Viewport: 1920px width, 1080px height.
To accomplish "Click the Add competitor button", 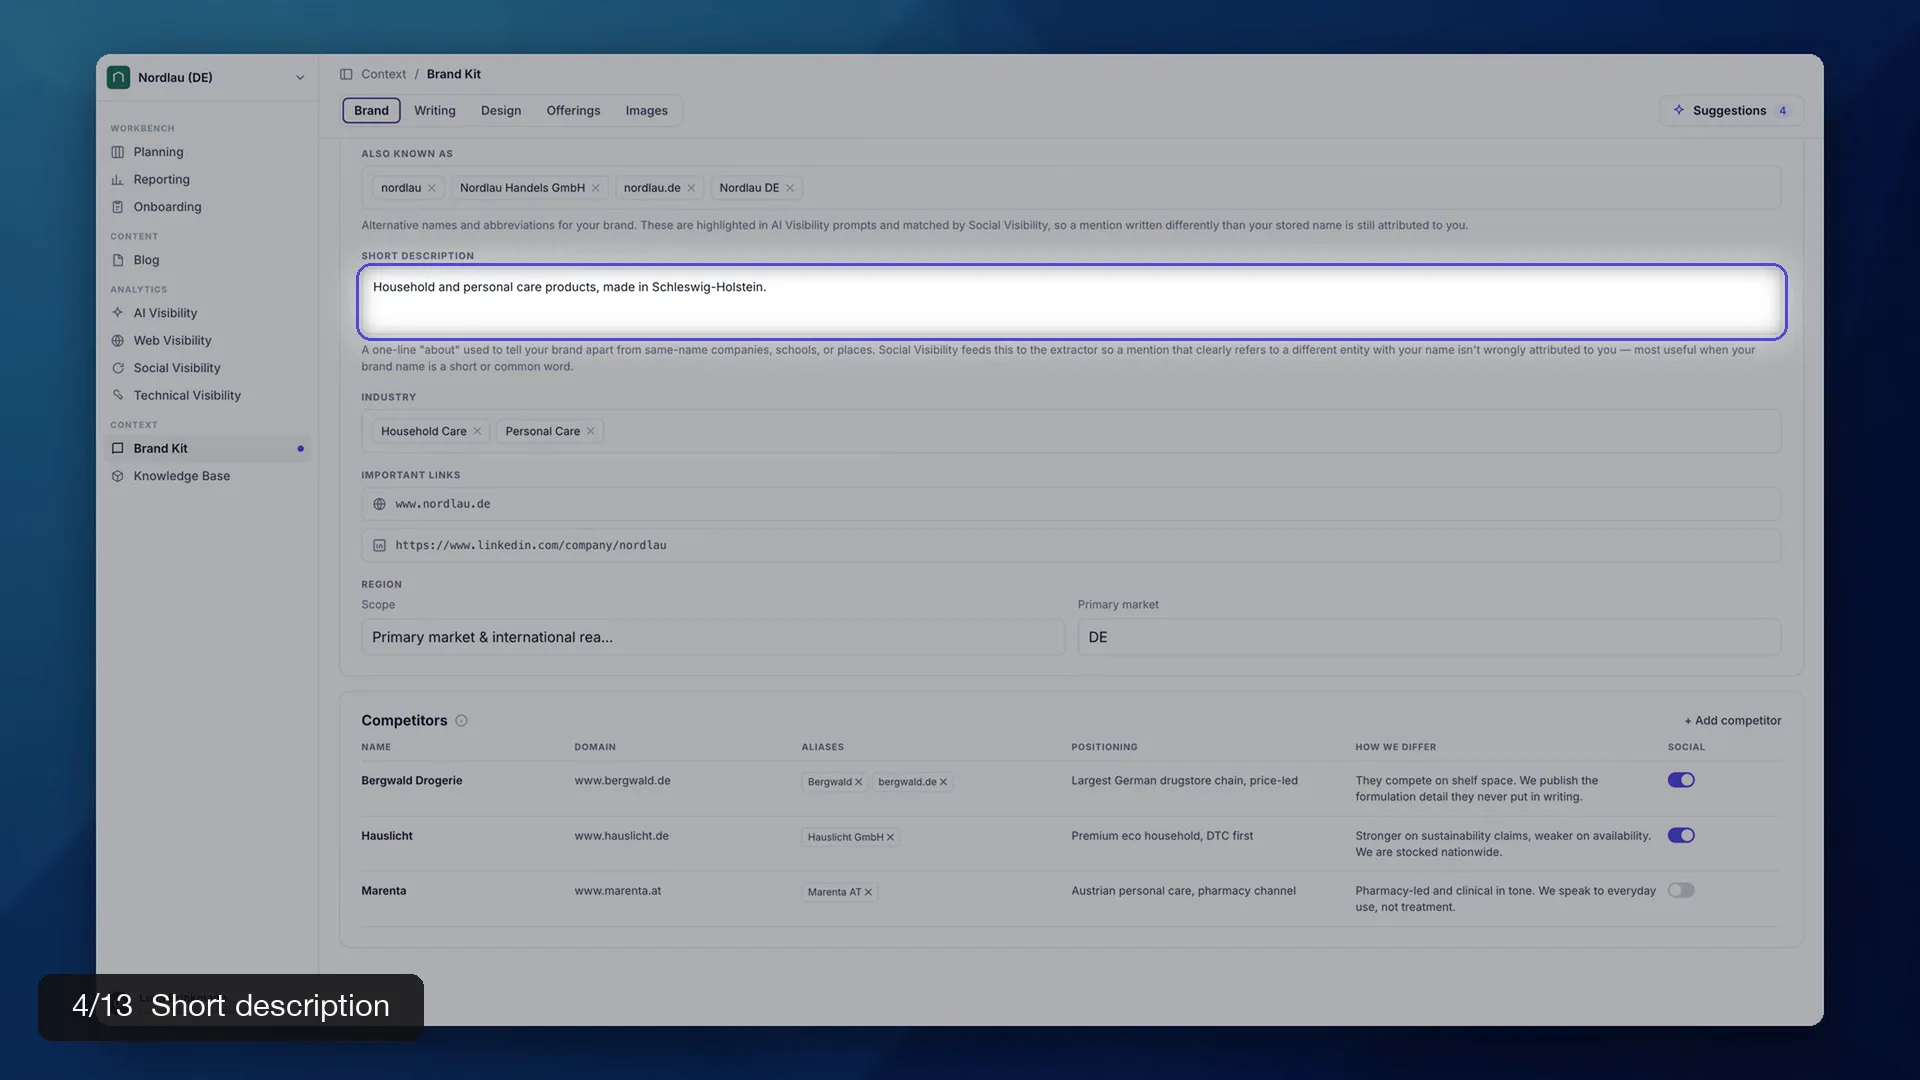I will (1733, 720).
